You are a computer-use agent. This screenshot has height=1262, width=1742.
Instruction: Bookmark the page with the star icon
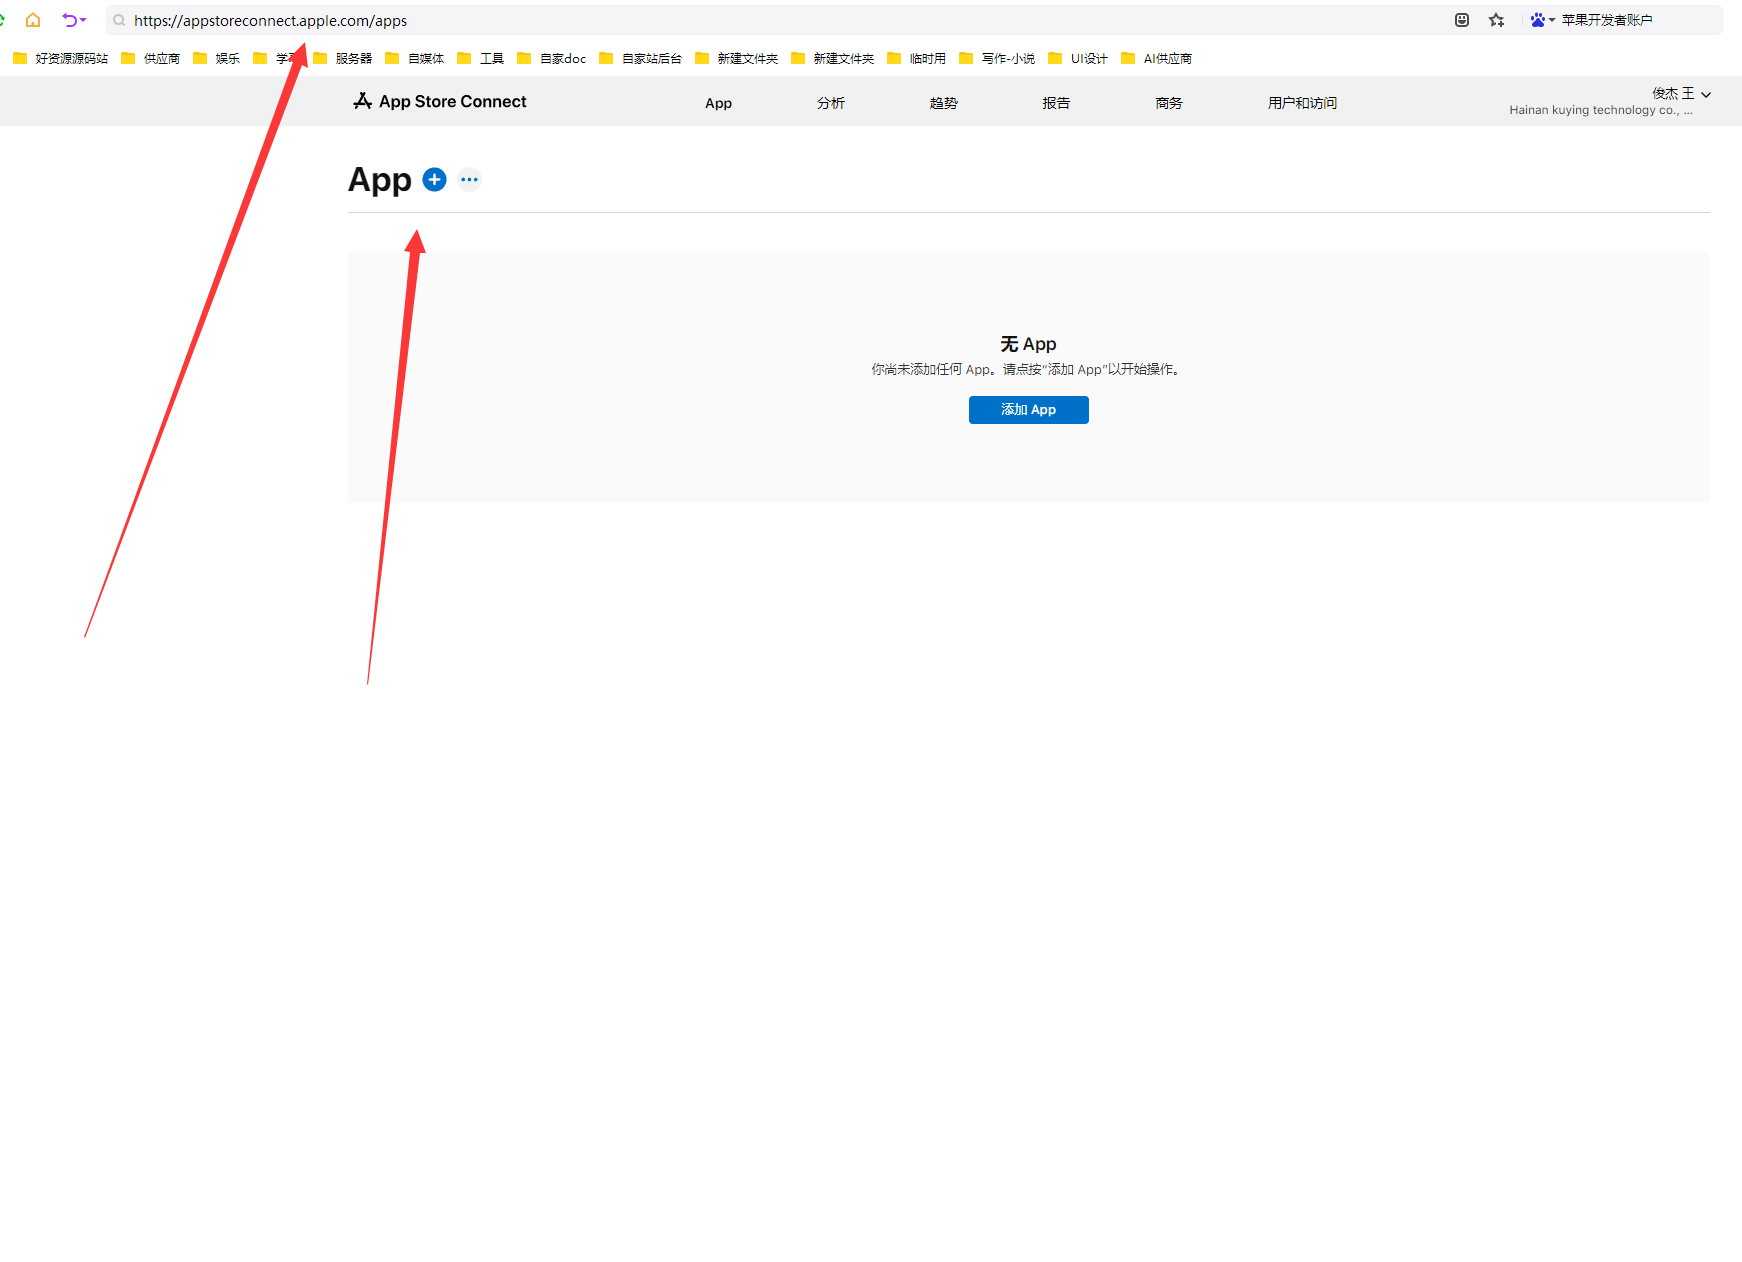1496,20
